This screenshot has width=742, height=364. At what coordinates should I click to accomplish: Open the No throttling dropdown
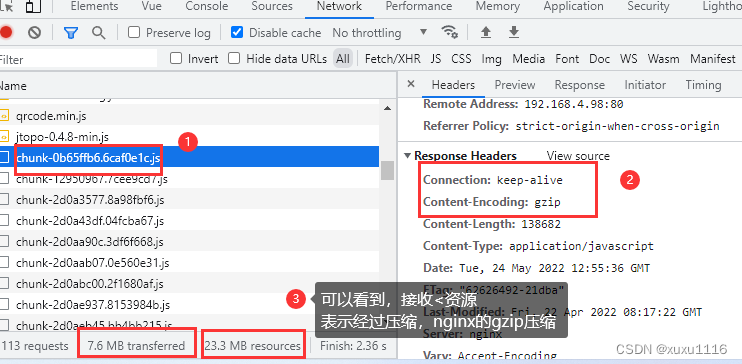pyautogui.click(x=380, y=33)
